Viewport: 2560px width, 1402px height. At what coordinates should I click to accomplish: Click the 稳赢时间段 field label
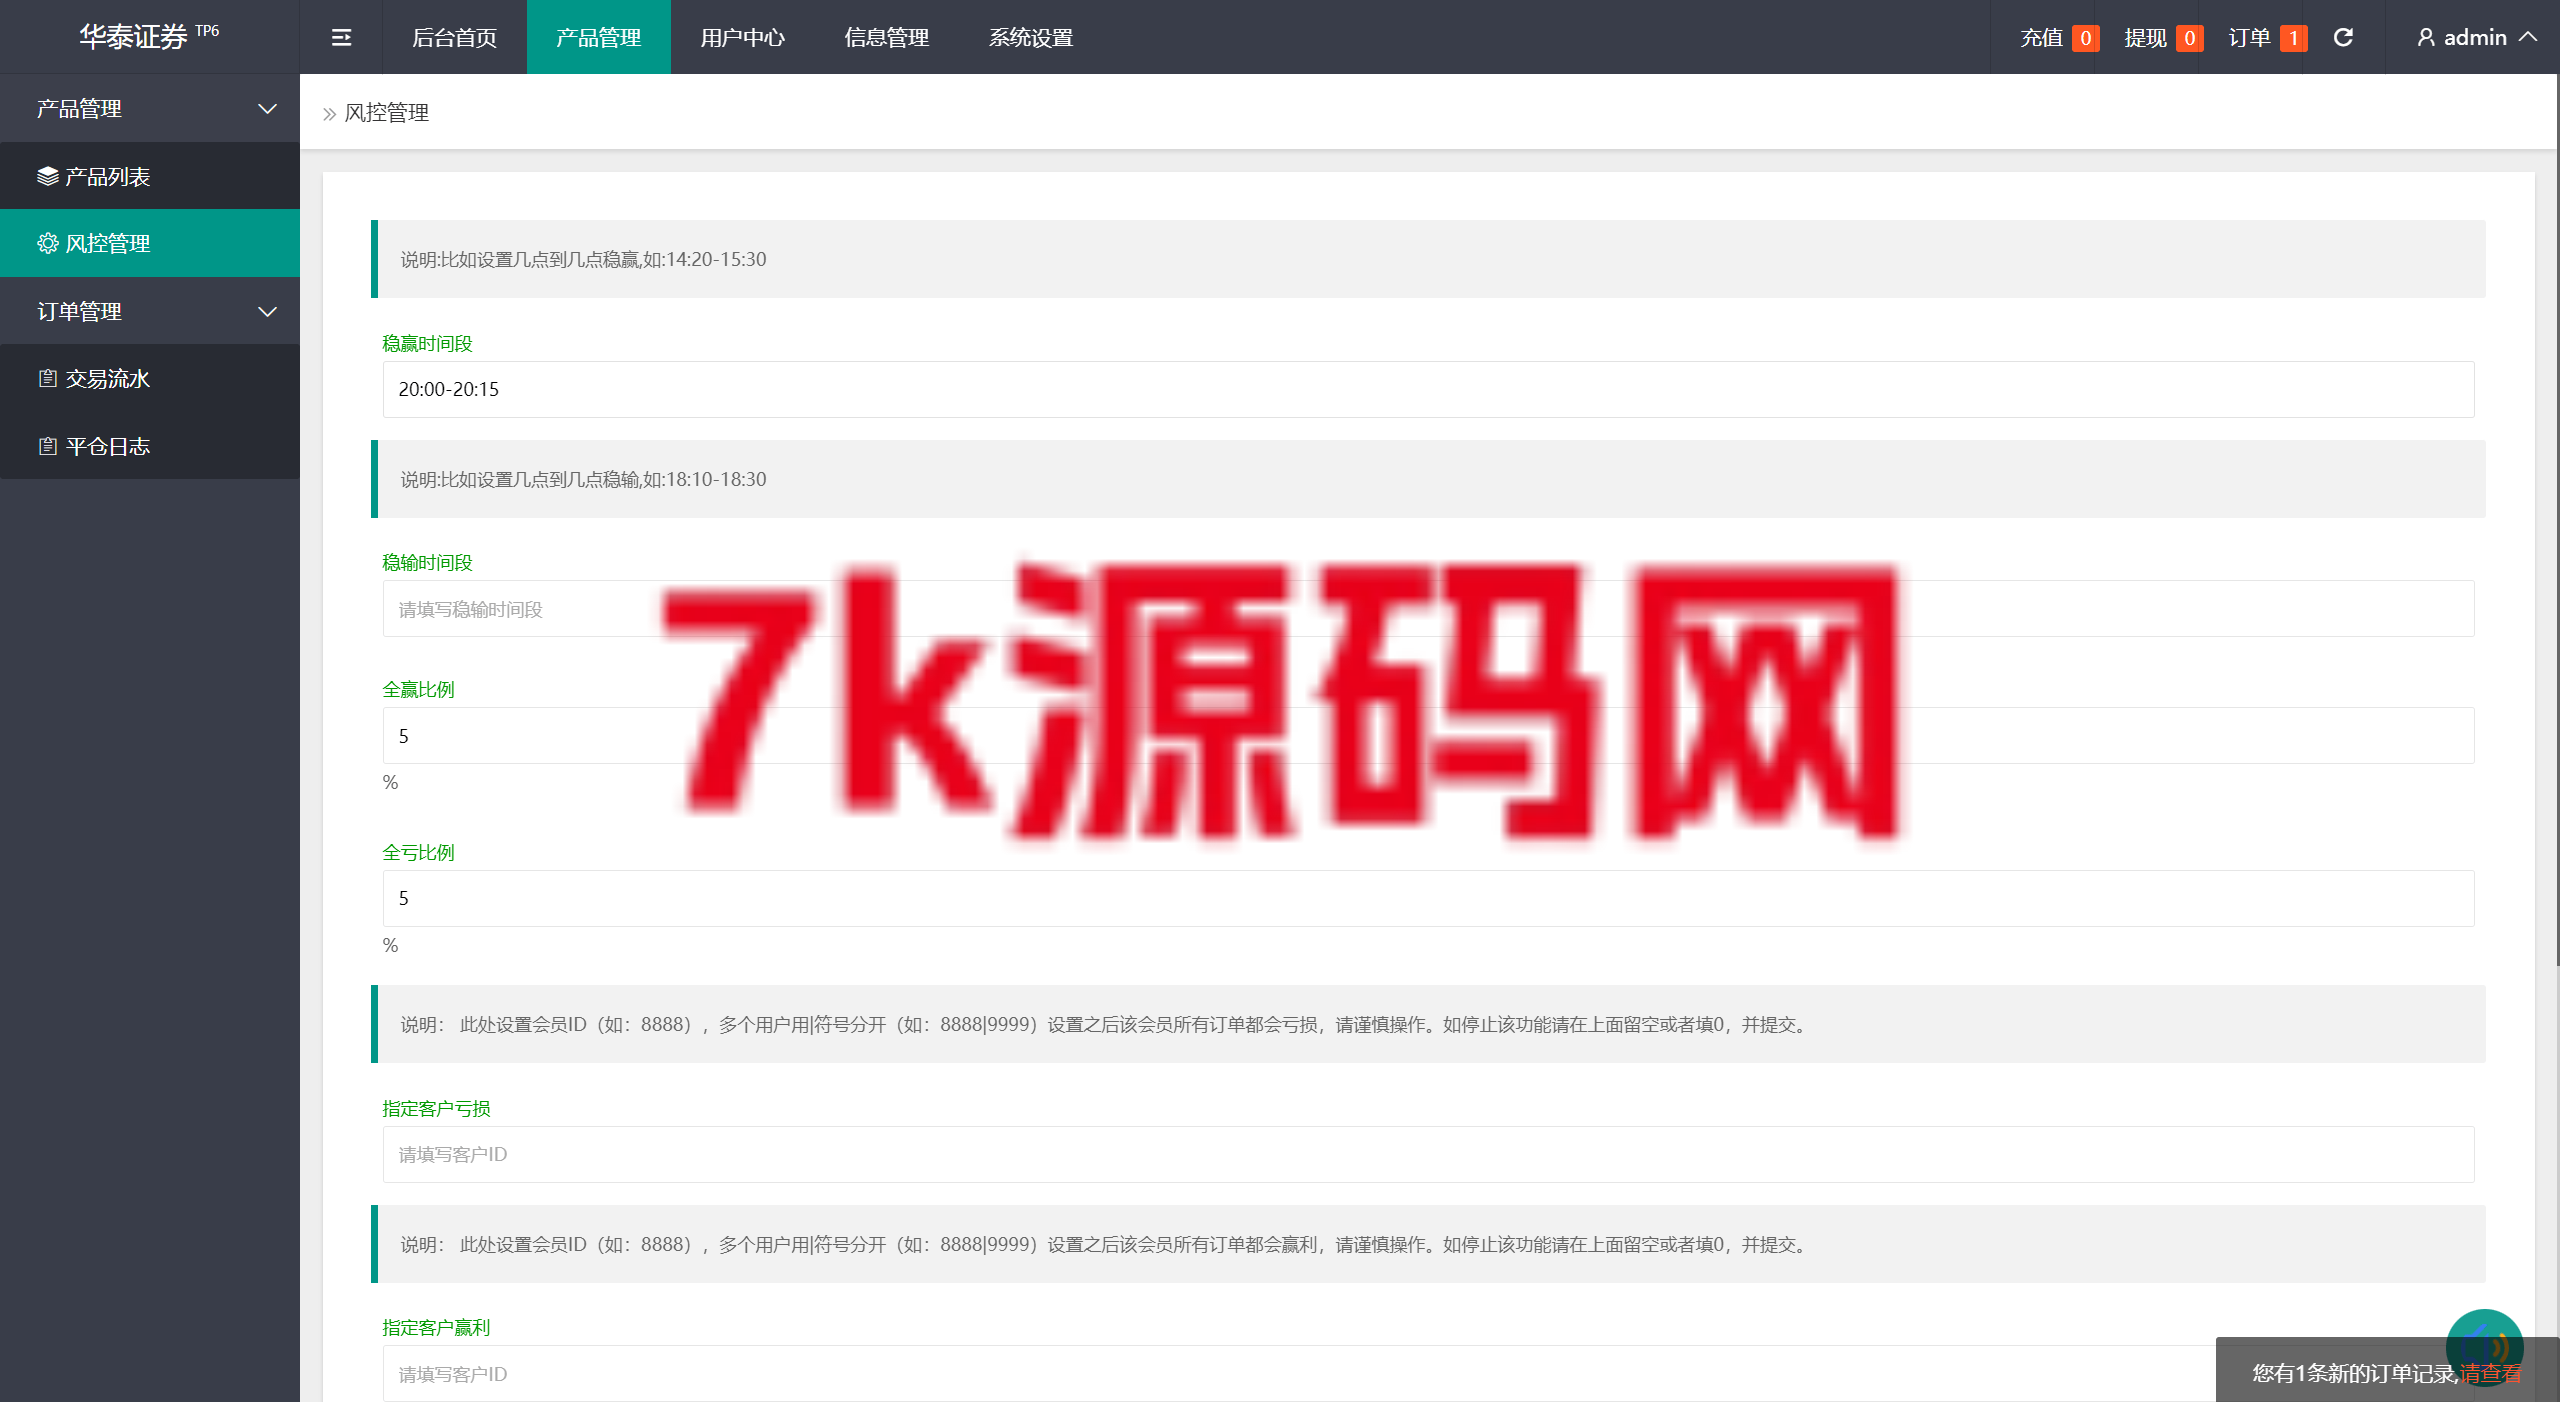427,343
